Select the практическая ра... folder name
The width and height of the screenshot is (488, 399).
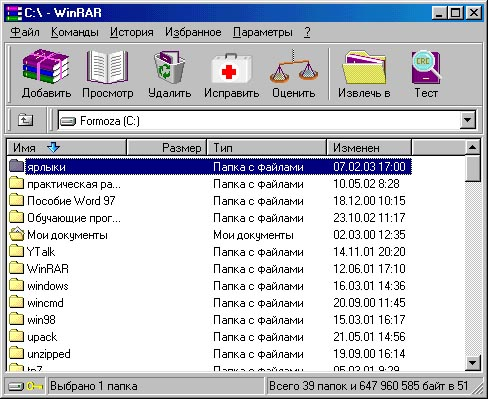click(x=74, y=184)
